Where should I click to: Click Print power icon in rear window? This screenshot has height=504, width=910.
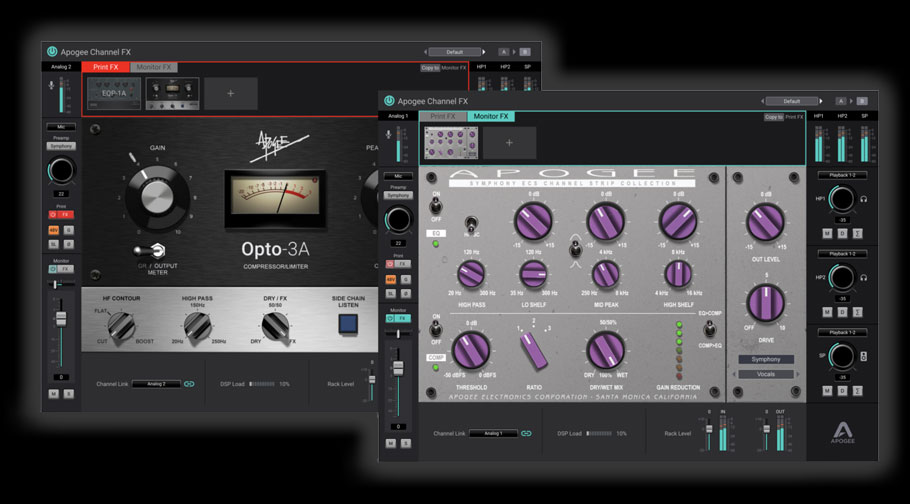click(x=53, y=214)
